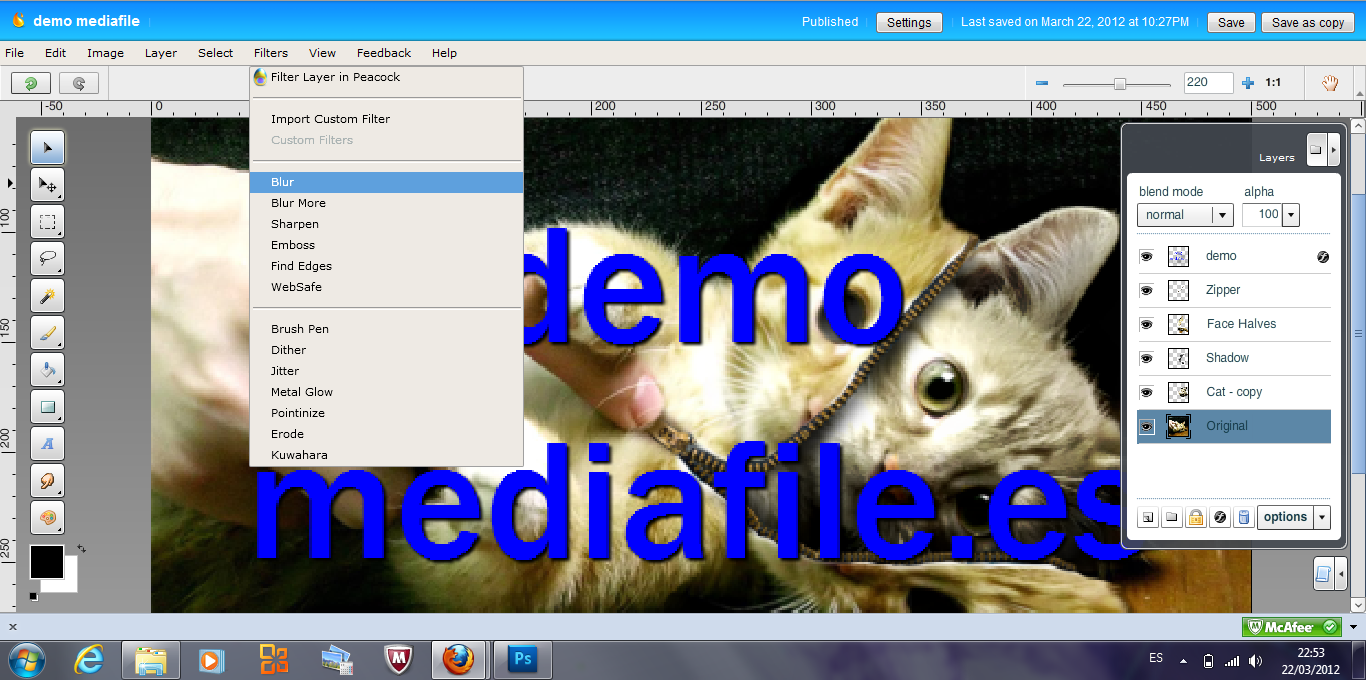Click the Save as copy button

click(1307, 21)
